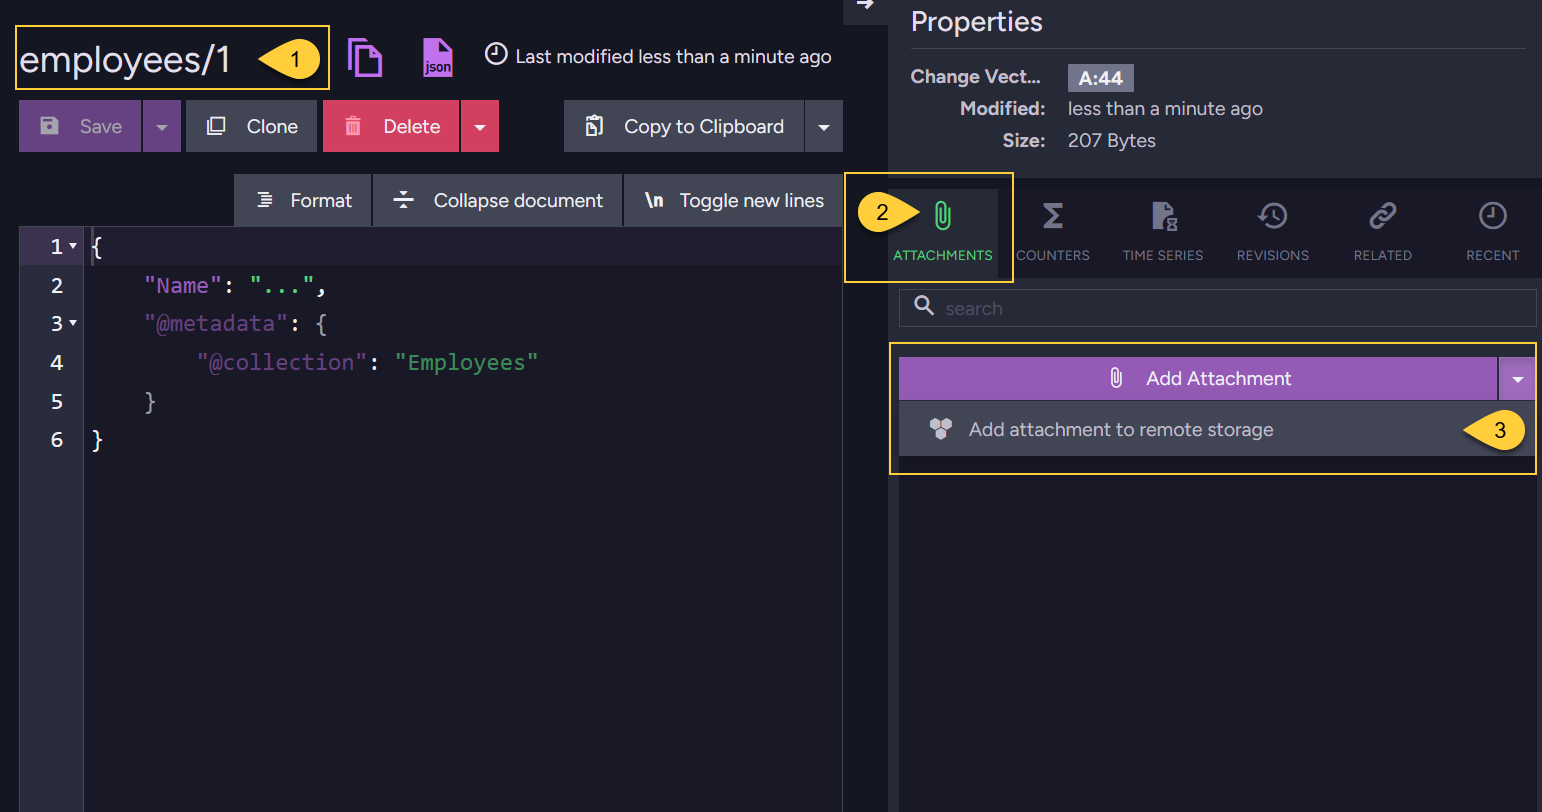
Task: View the document Revisions panel
Action: (1272, 230)
